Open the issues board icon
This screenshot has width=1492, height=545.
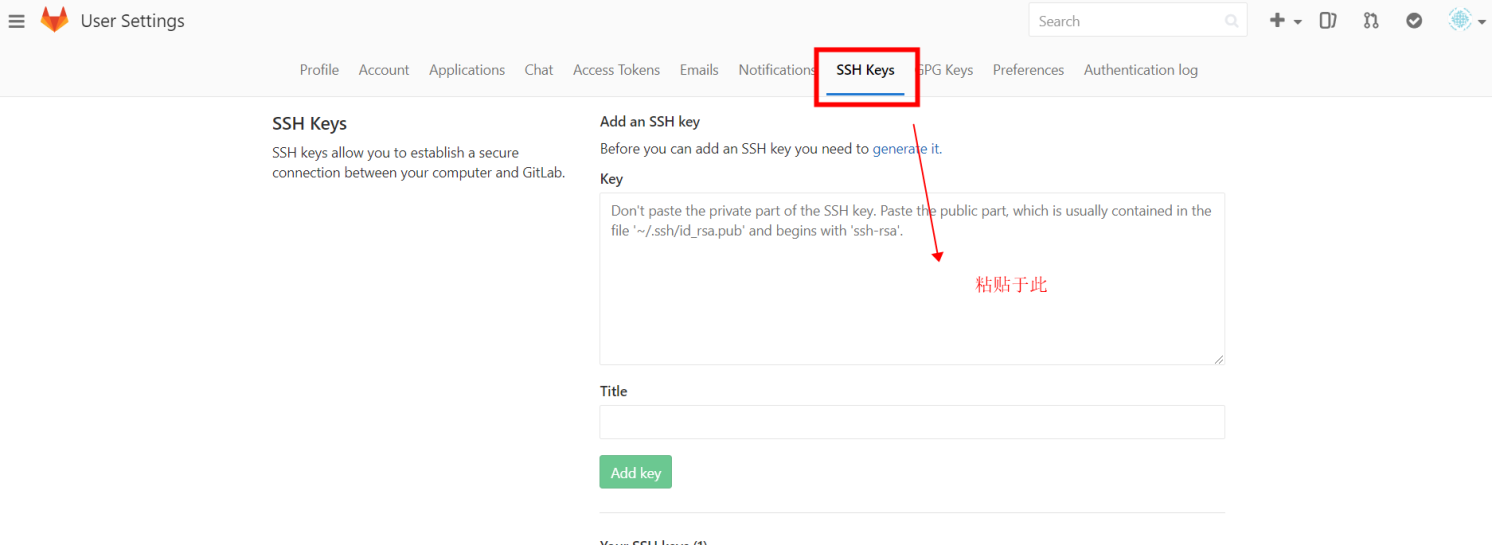tap(1328, 20)
